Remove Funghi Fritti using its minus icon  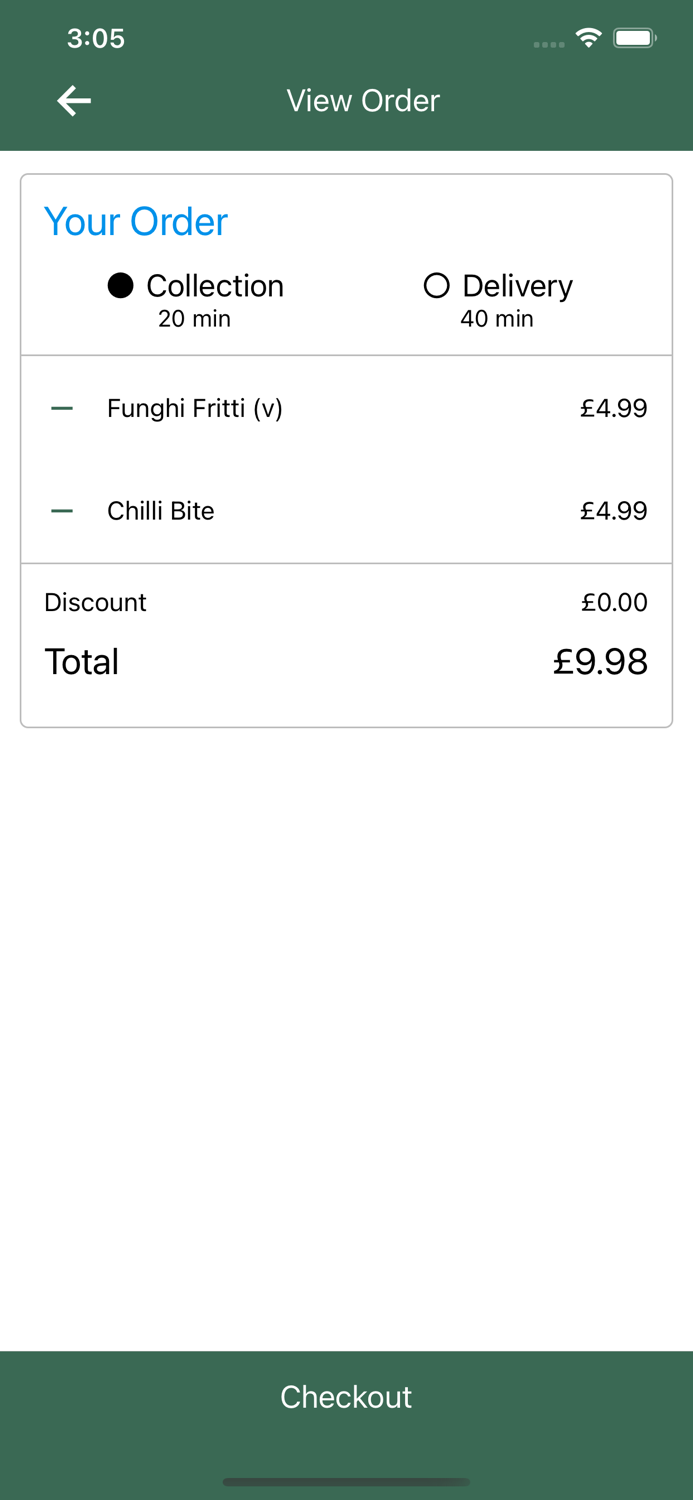coord(62,409)
